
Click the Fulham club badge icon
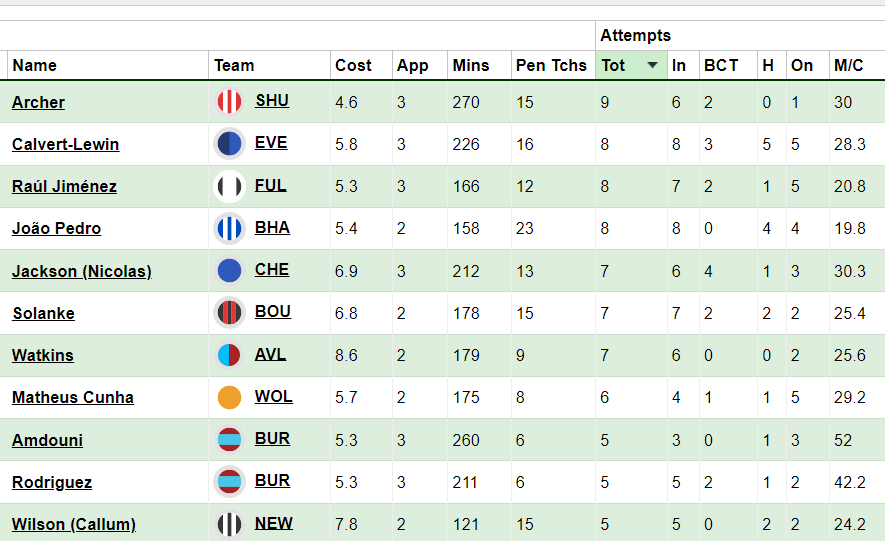(230, 186)
